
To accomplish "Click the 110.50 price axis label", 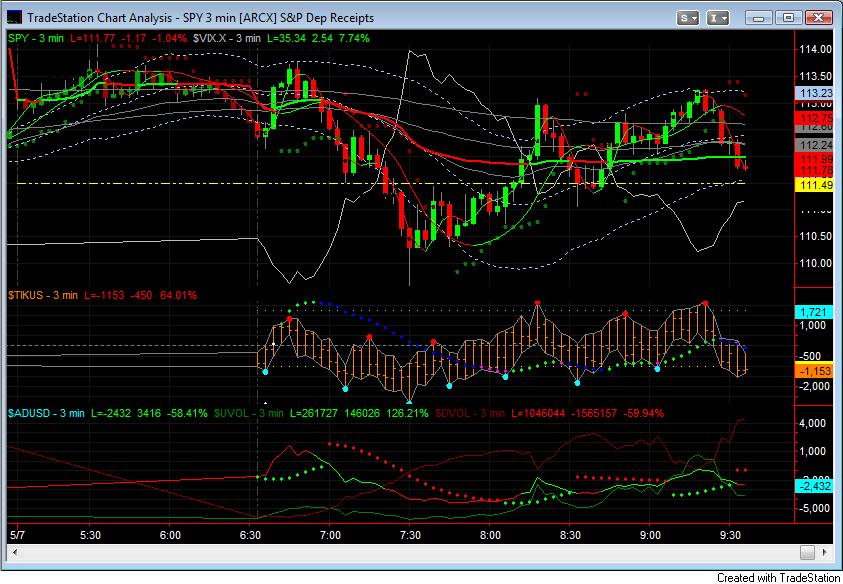I will 816,236.
